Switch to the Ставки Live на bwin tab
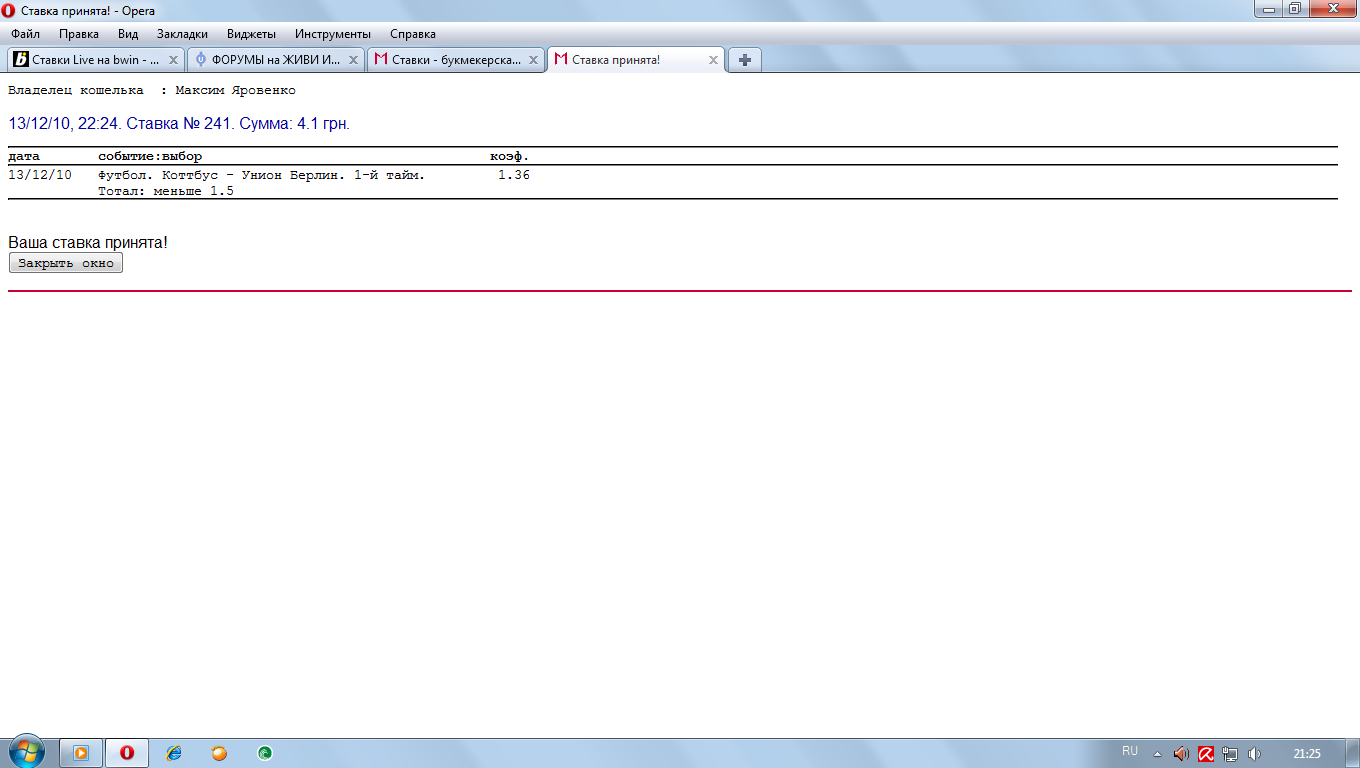The height and width of the screenshot is (768, 1360). [x=96, y=60]
